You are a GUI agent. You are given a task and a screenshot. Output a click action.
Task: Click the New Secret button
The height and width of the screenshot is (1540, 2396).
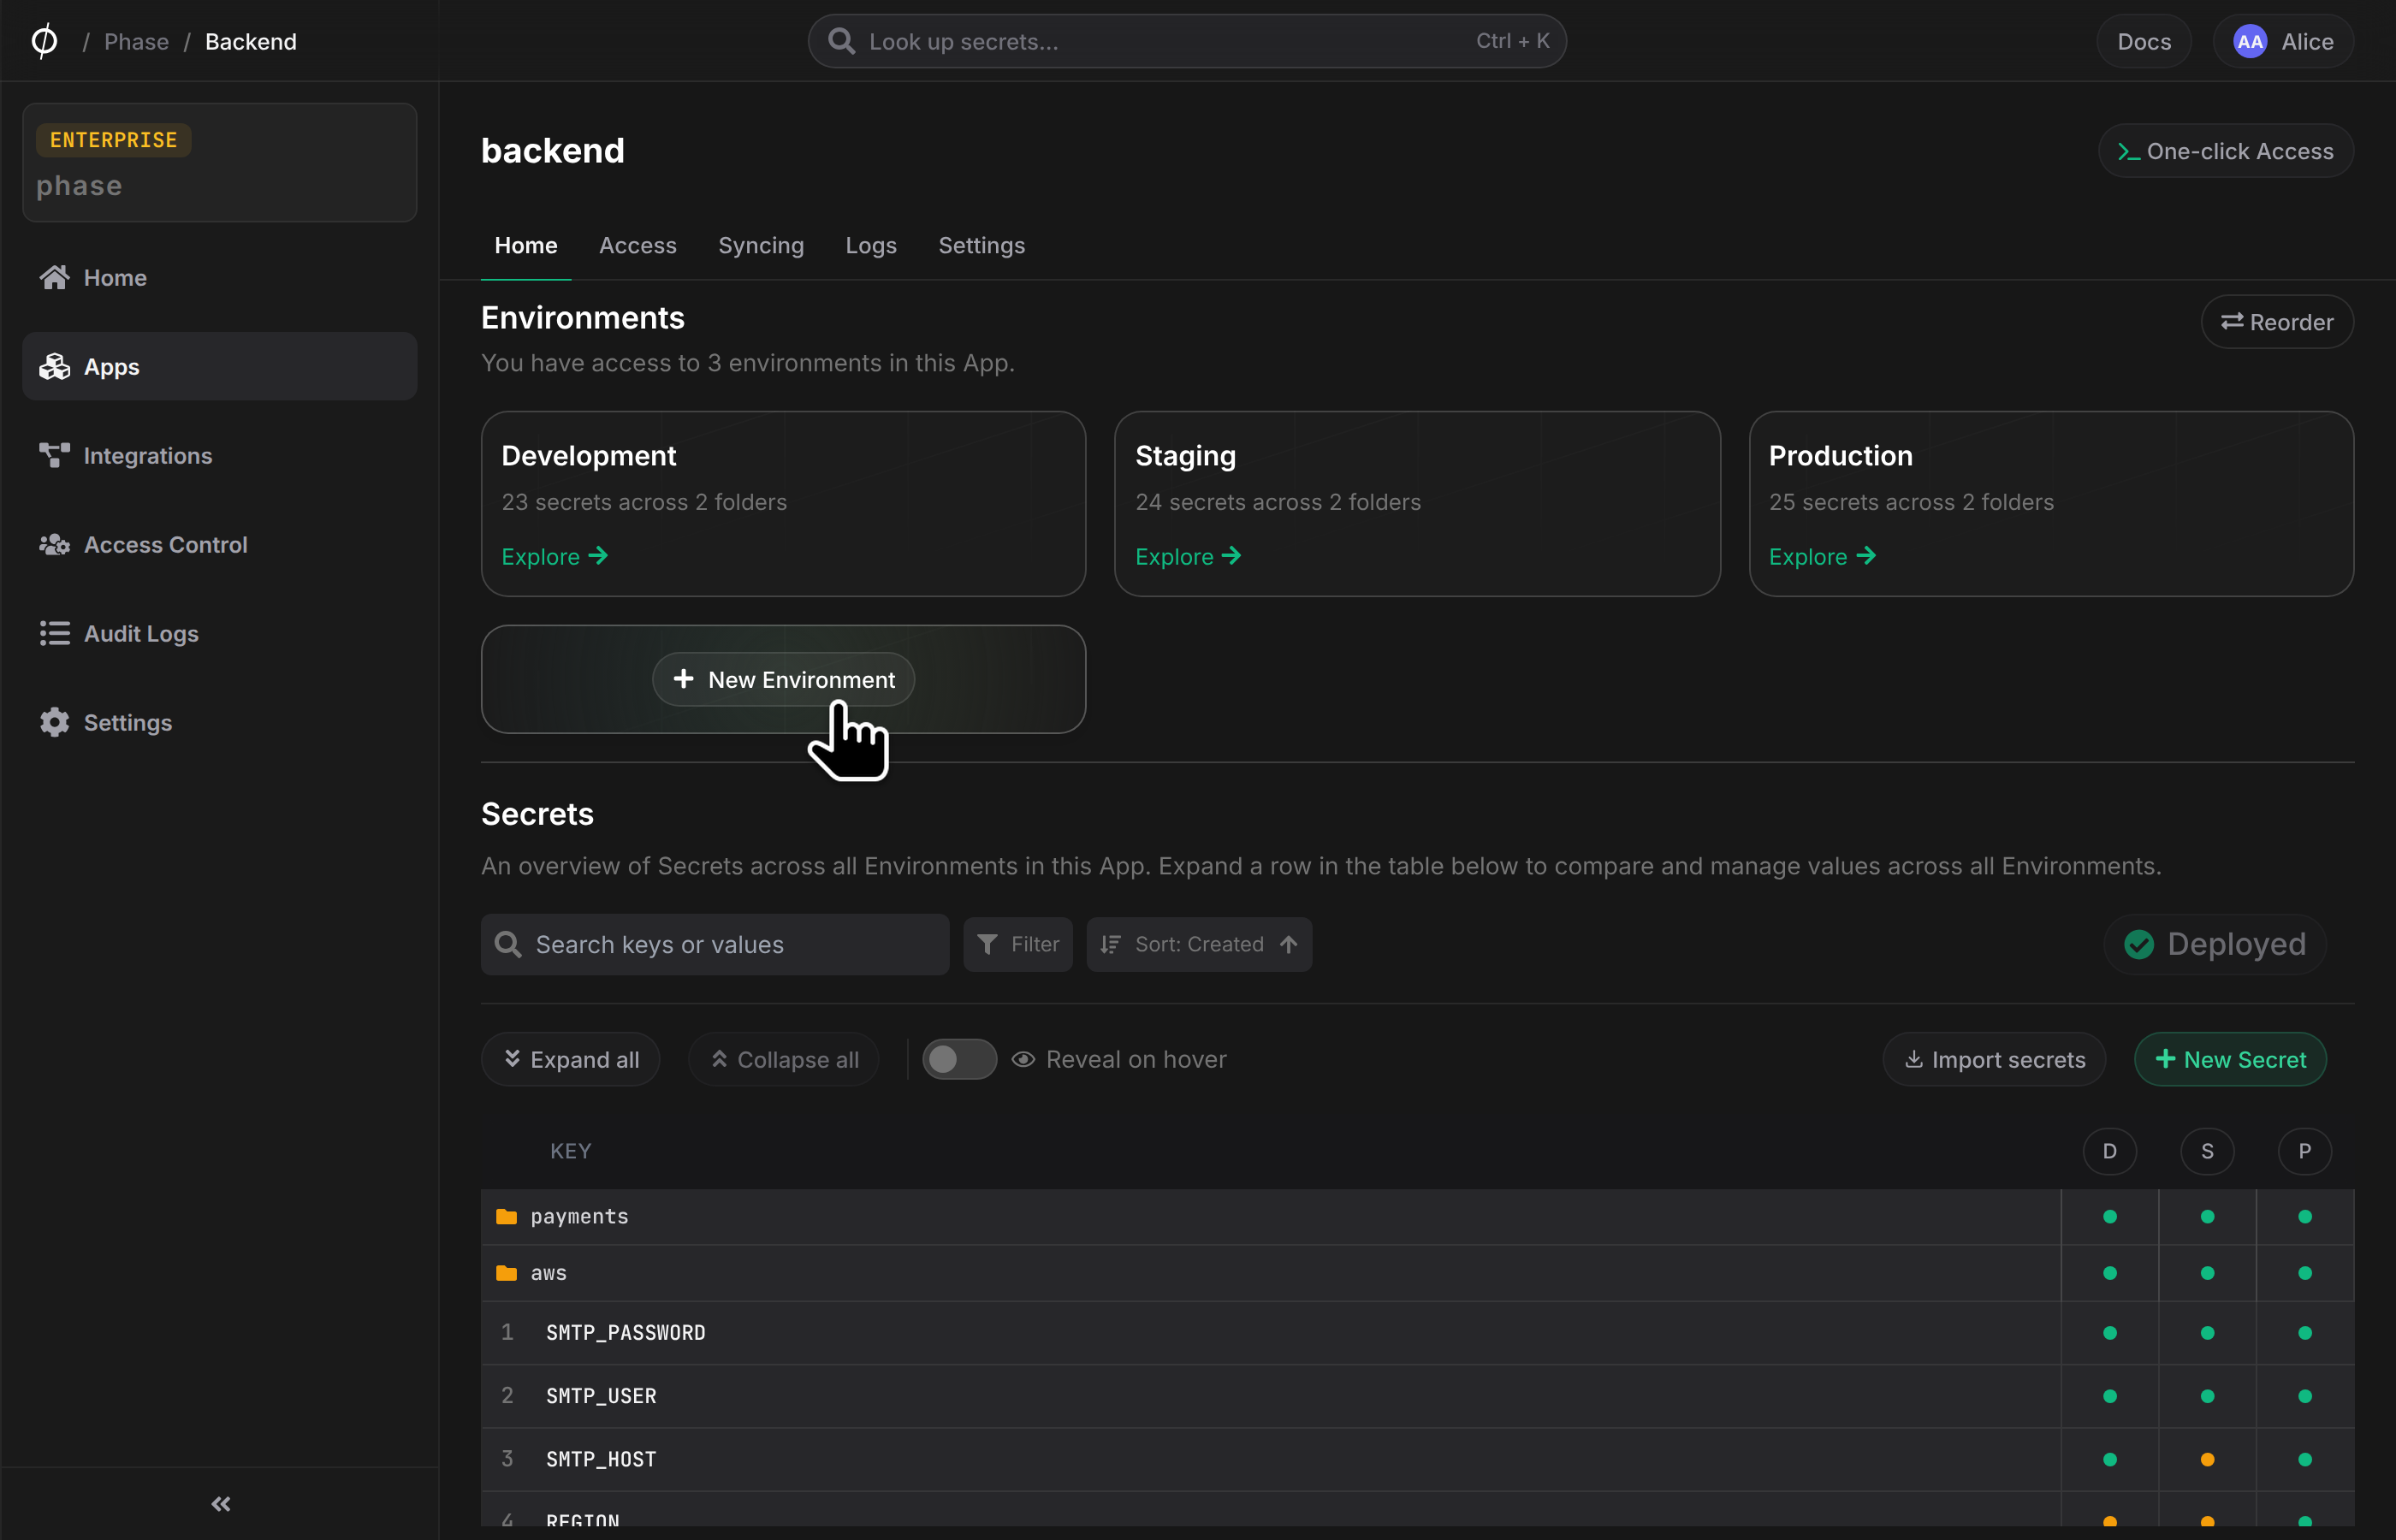(x=2230, y=1059)
